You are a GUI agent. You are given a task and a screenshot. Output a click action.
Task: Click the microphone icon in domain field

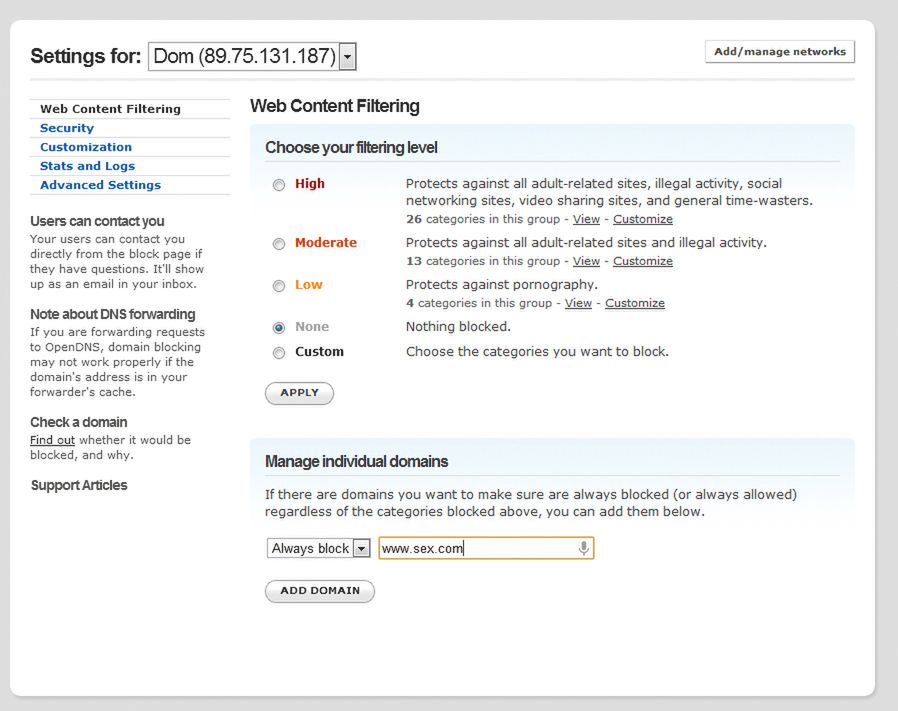coord(584,548)
